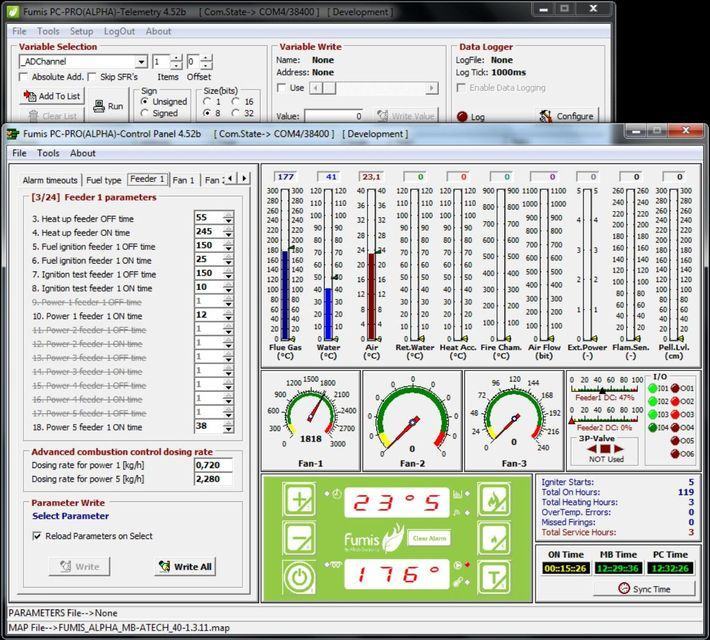The height and width of the screenshot is (640, 710).
Task: Click the 3P-Valve stop square
Action: click(x=605, y=449)
